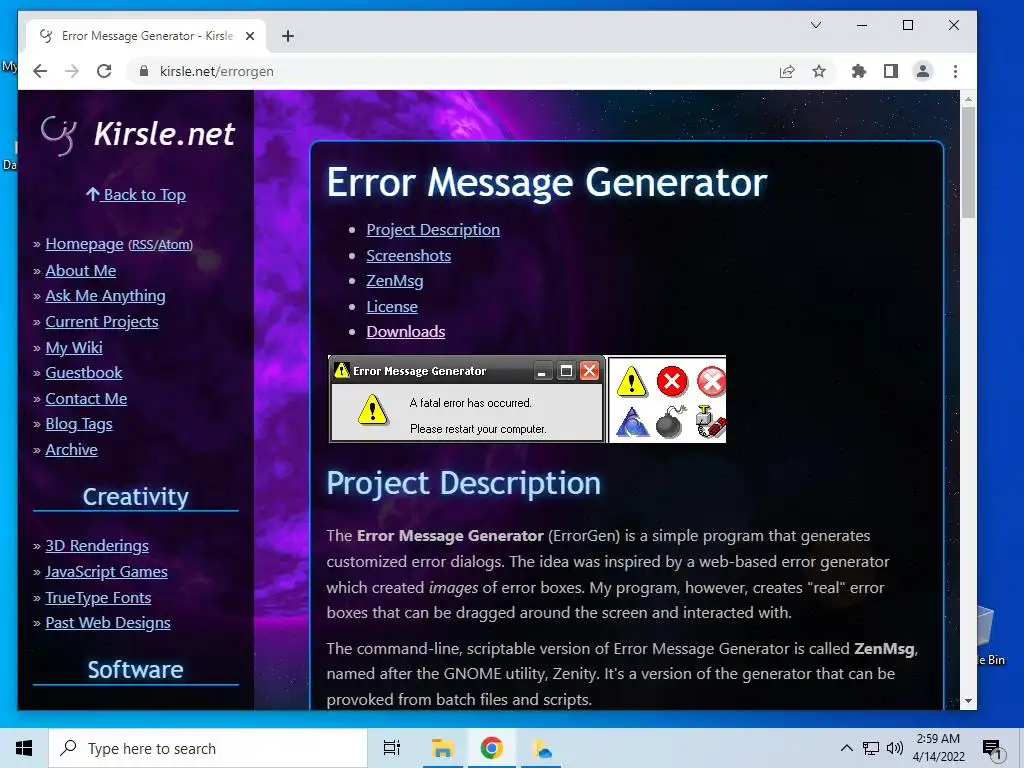Screen dimensions: 1024x768
Task: Show hidden system tray icons
Action: pos(846,748)
